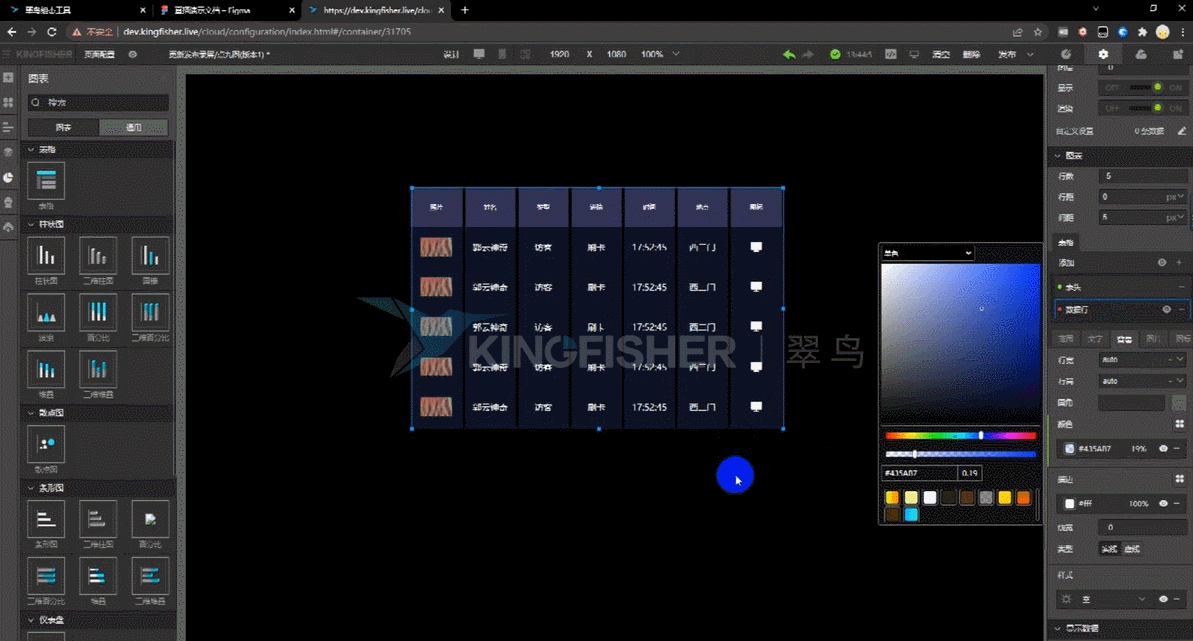The height and width of the screenshot is (641, 1193).
Task: Select the scatter chart component
Action: pos(46,444)
